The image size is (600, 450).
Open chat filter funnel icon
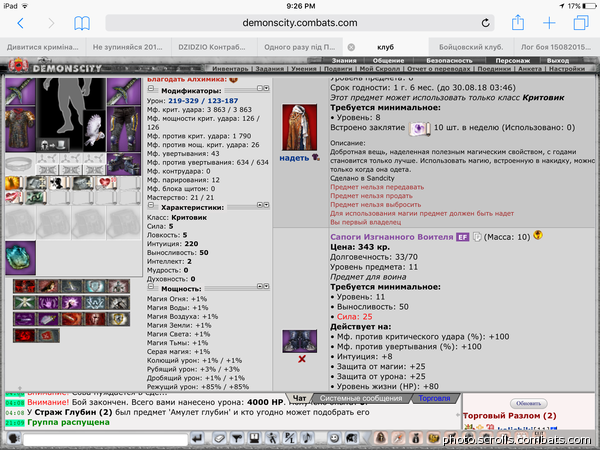pos(237,439)
